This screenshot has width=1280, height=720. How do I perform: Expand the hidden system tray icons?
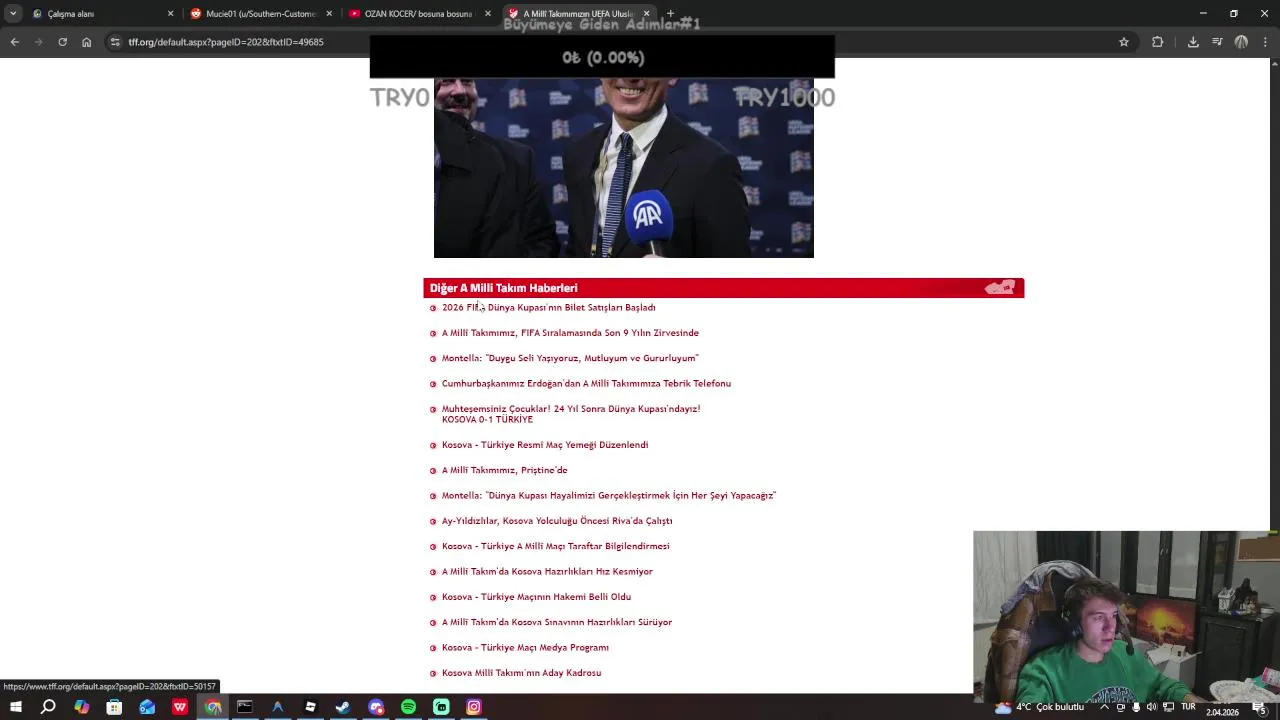coord(1104,707)
